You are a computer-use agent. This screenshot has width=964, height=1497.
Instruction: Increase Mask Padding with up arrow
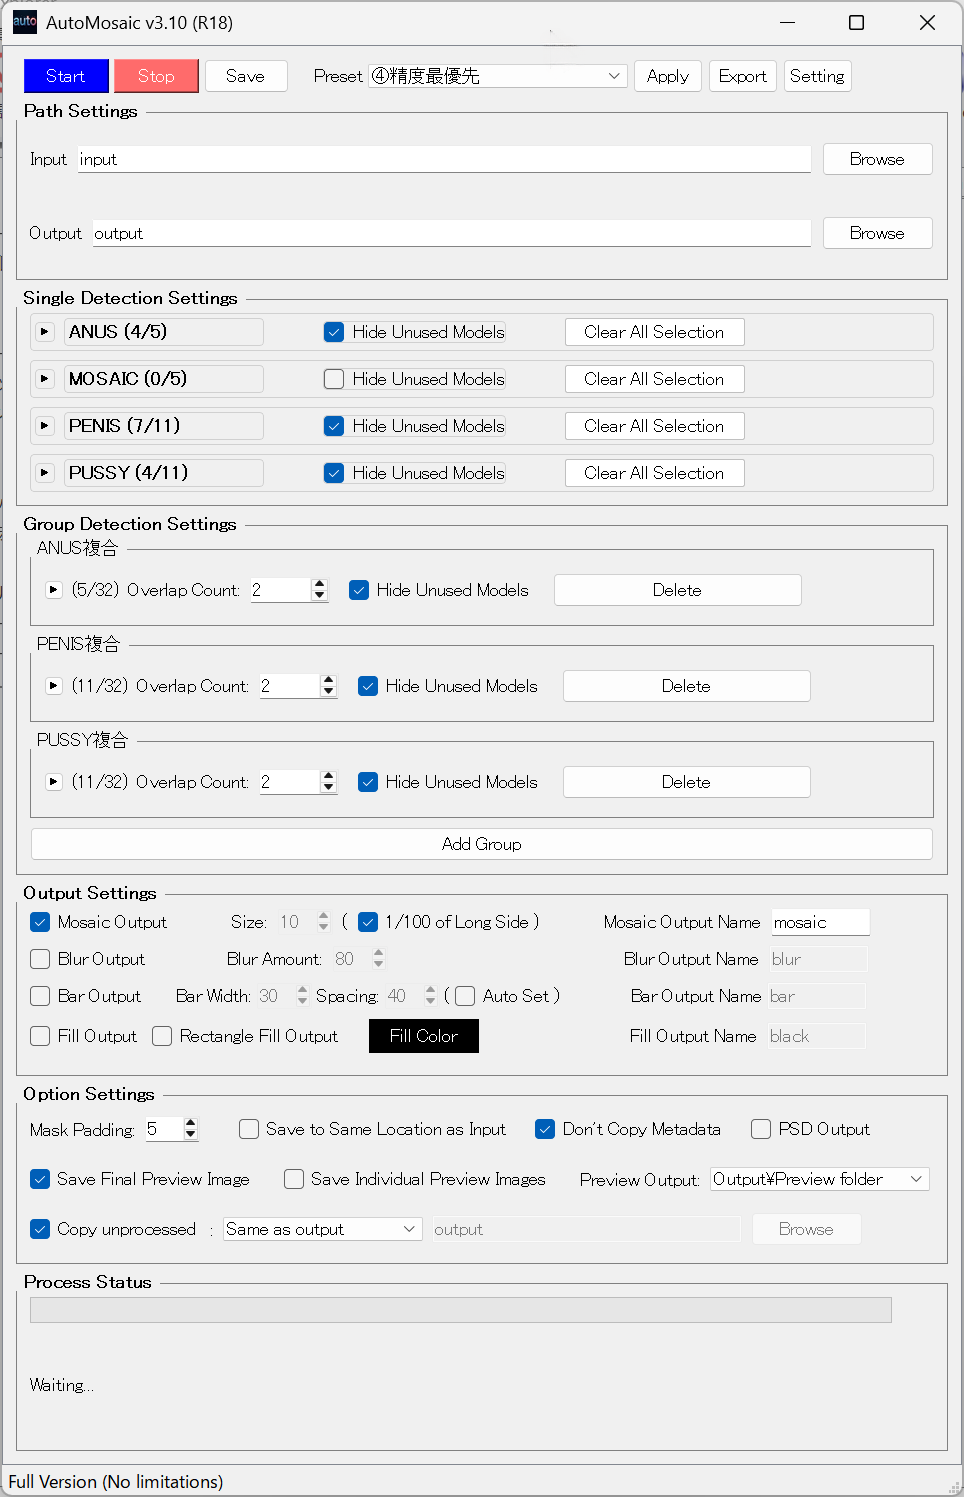[x=191, y=1123]
